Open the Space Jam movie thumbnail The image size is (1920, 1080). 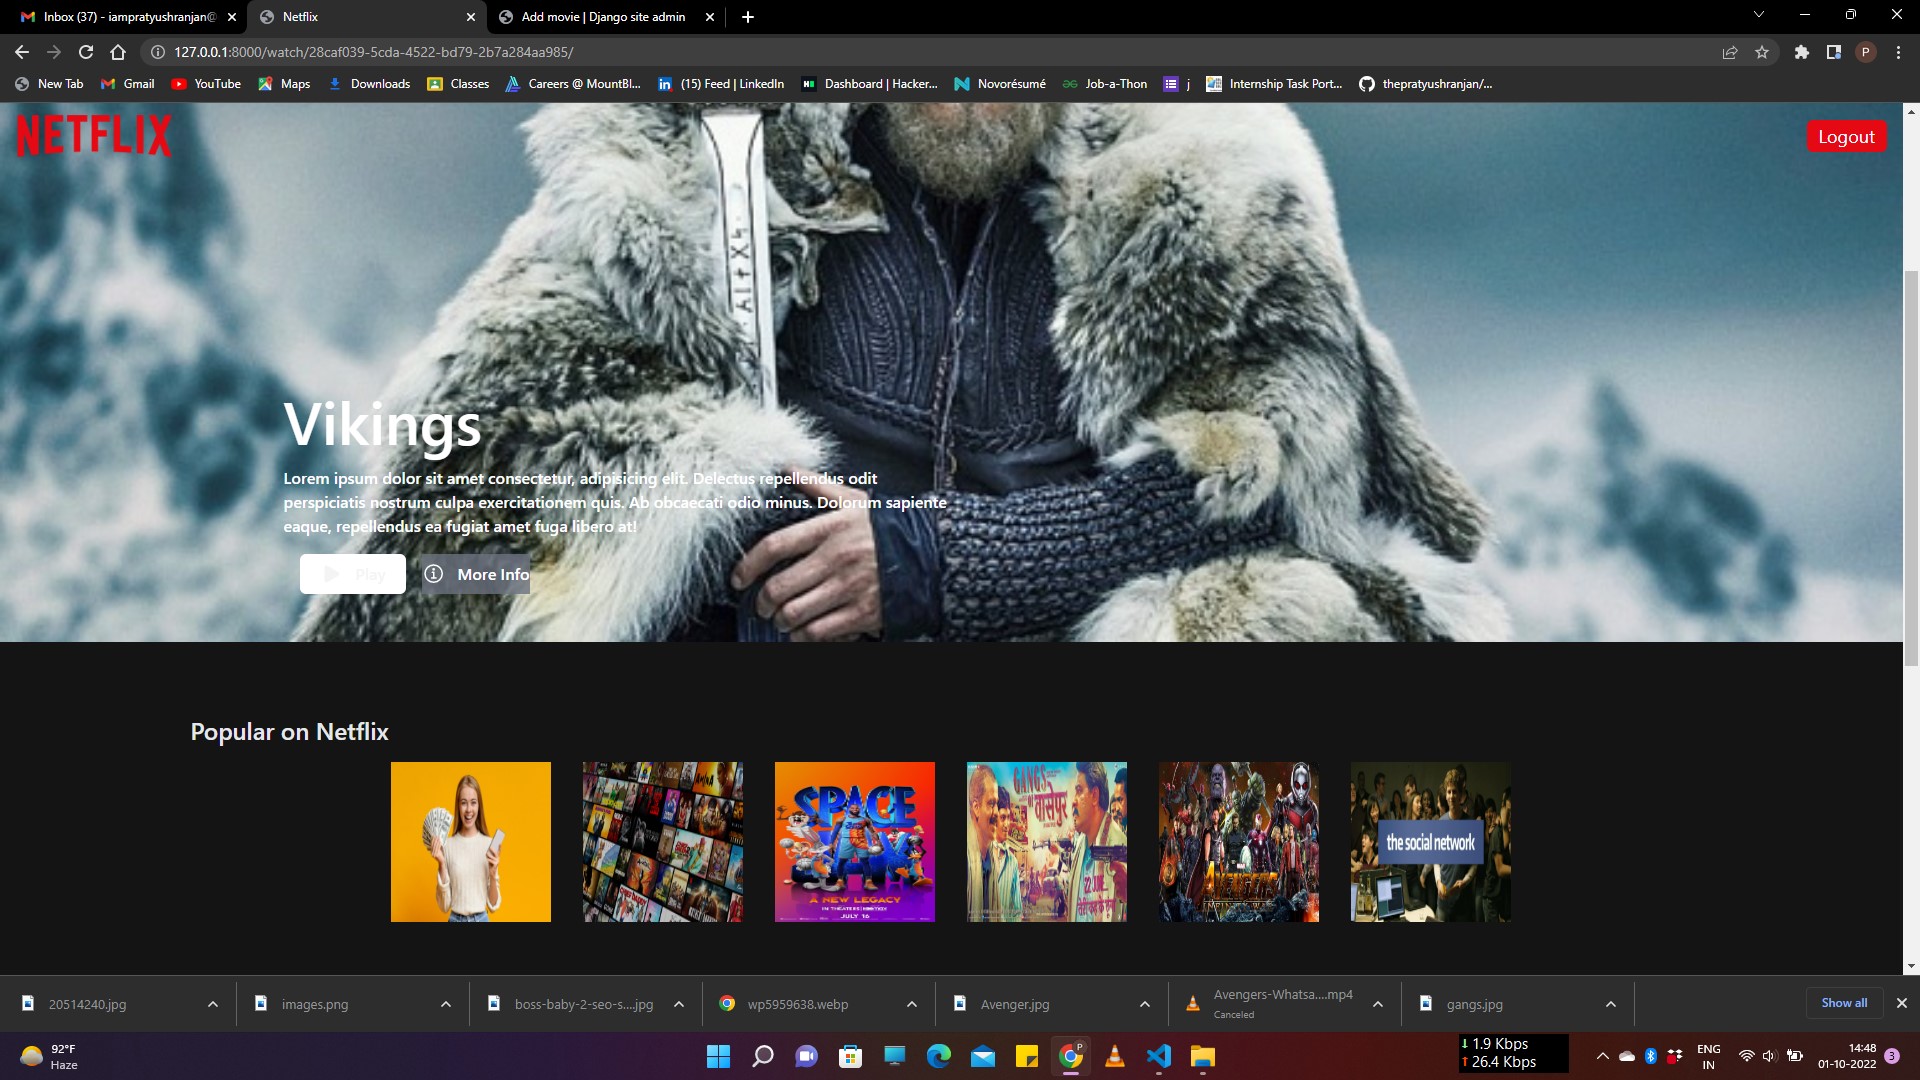coord(854,841)
